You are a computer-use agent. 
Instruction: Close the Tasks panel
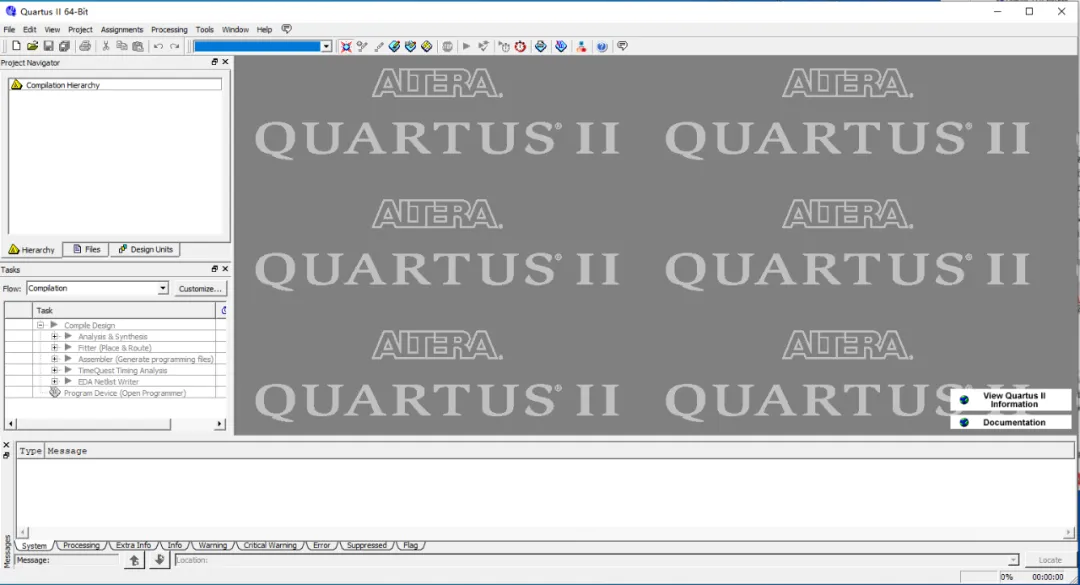point(225,269)
